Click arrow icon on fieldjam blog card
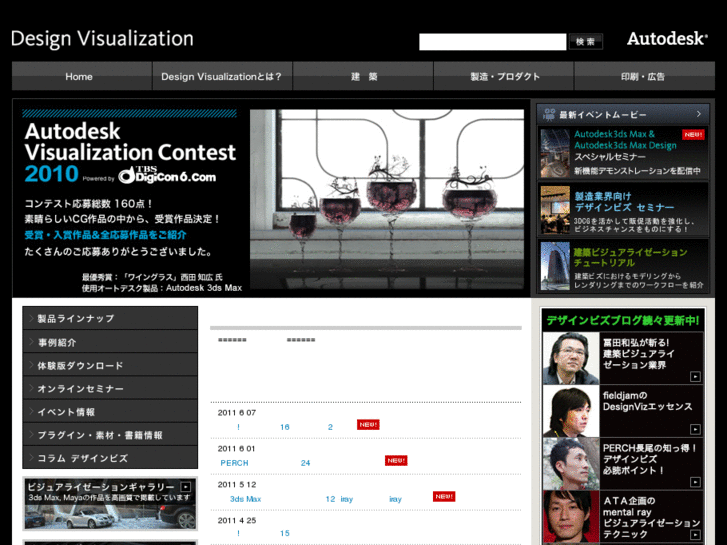The height and width of the screenshot is (545, 727). [x=695, y=430]
